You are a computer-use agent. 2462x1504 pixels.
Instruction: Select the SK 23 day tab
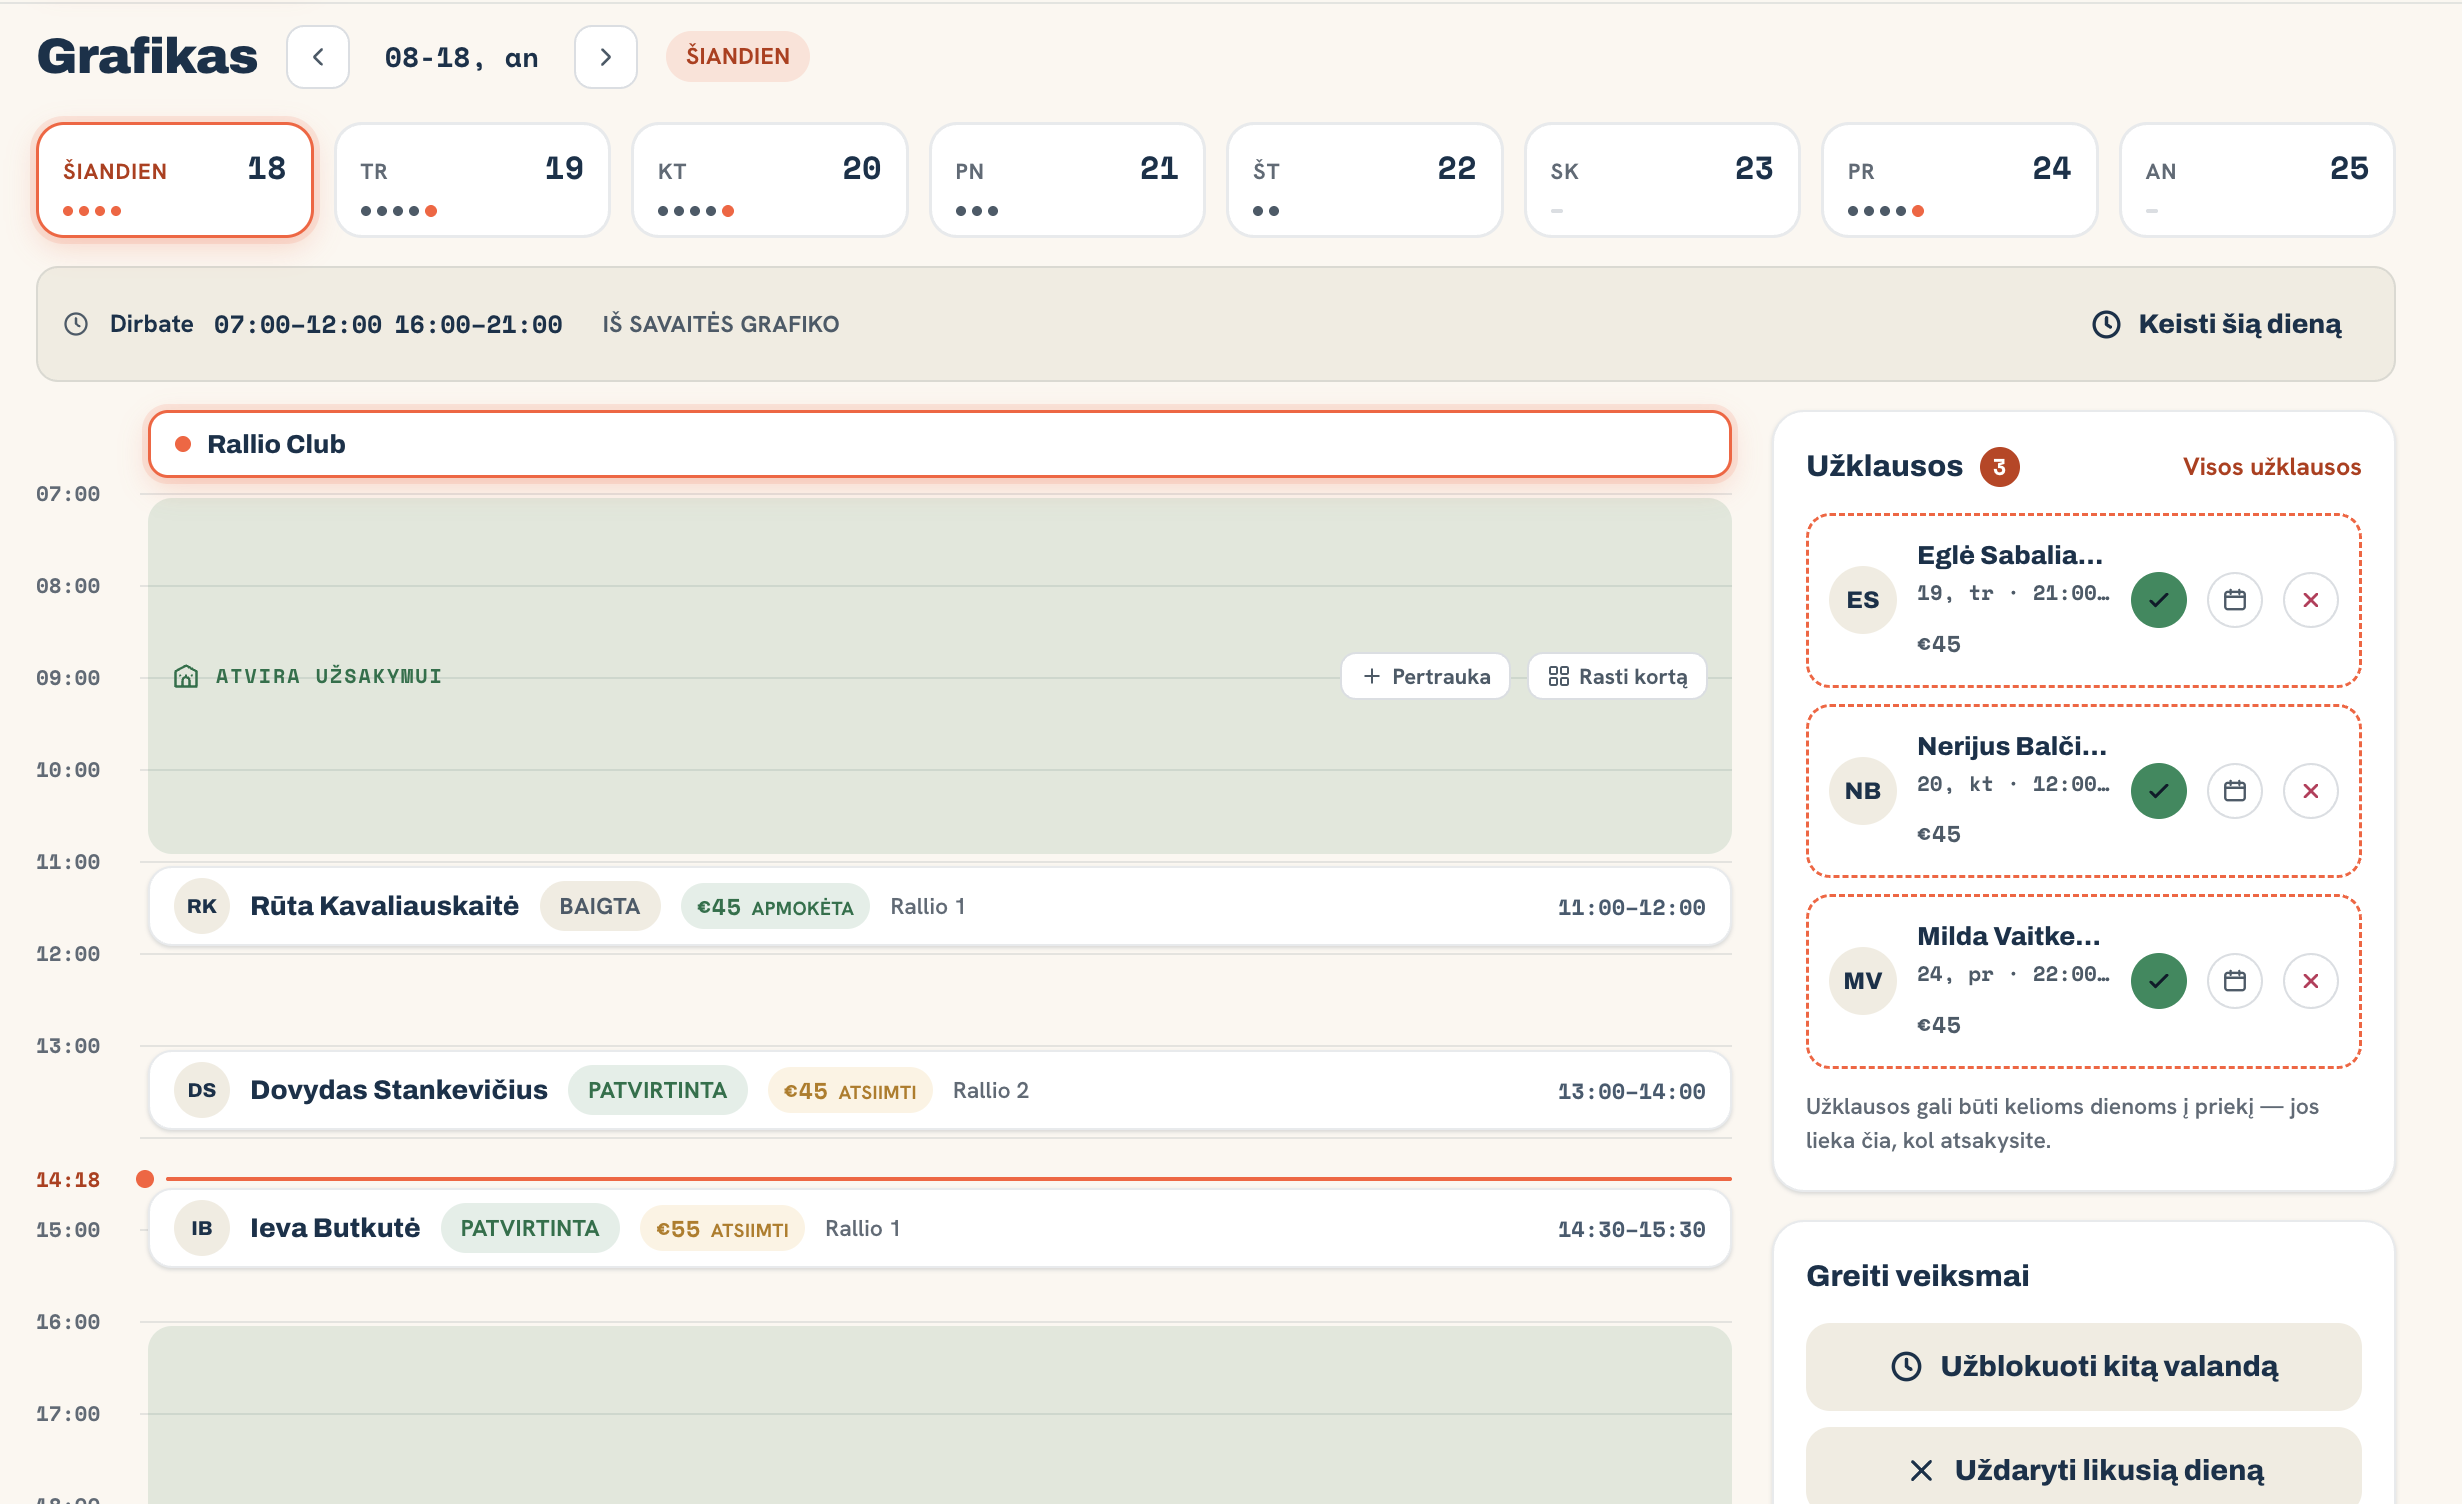point(1662,180)
